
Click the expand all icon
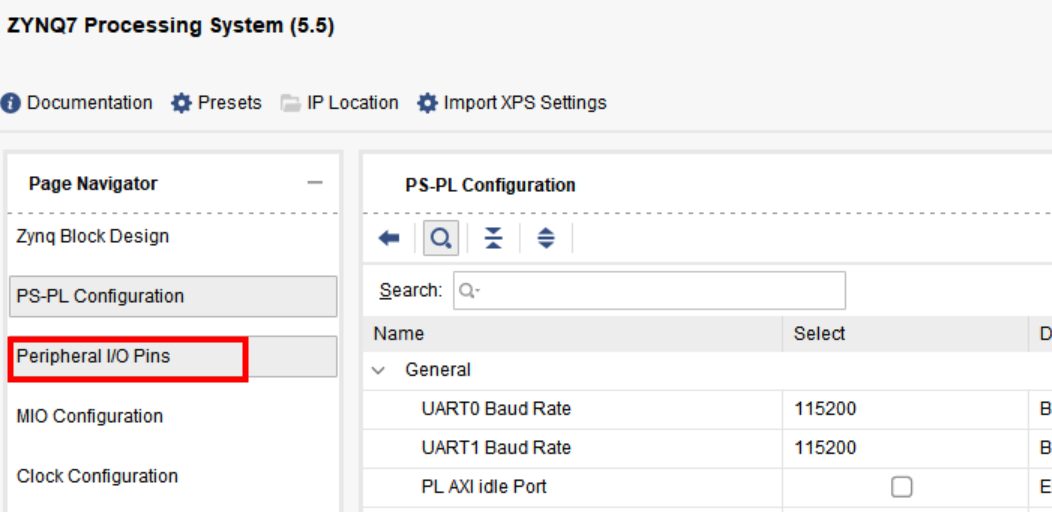click(x=546, y=238)
